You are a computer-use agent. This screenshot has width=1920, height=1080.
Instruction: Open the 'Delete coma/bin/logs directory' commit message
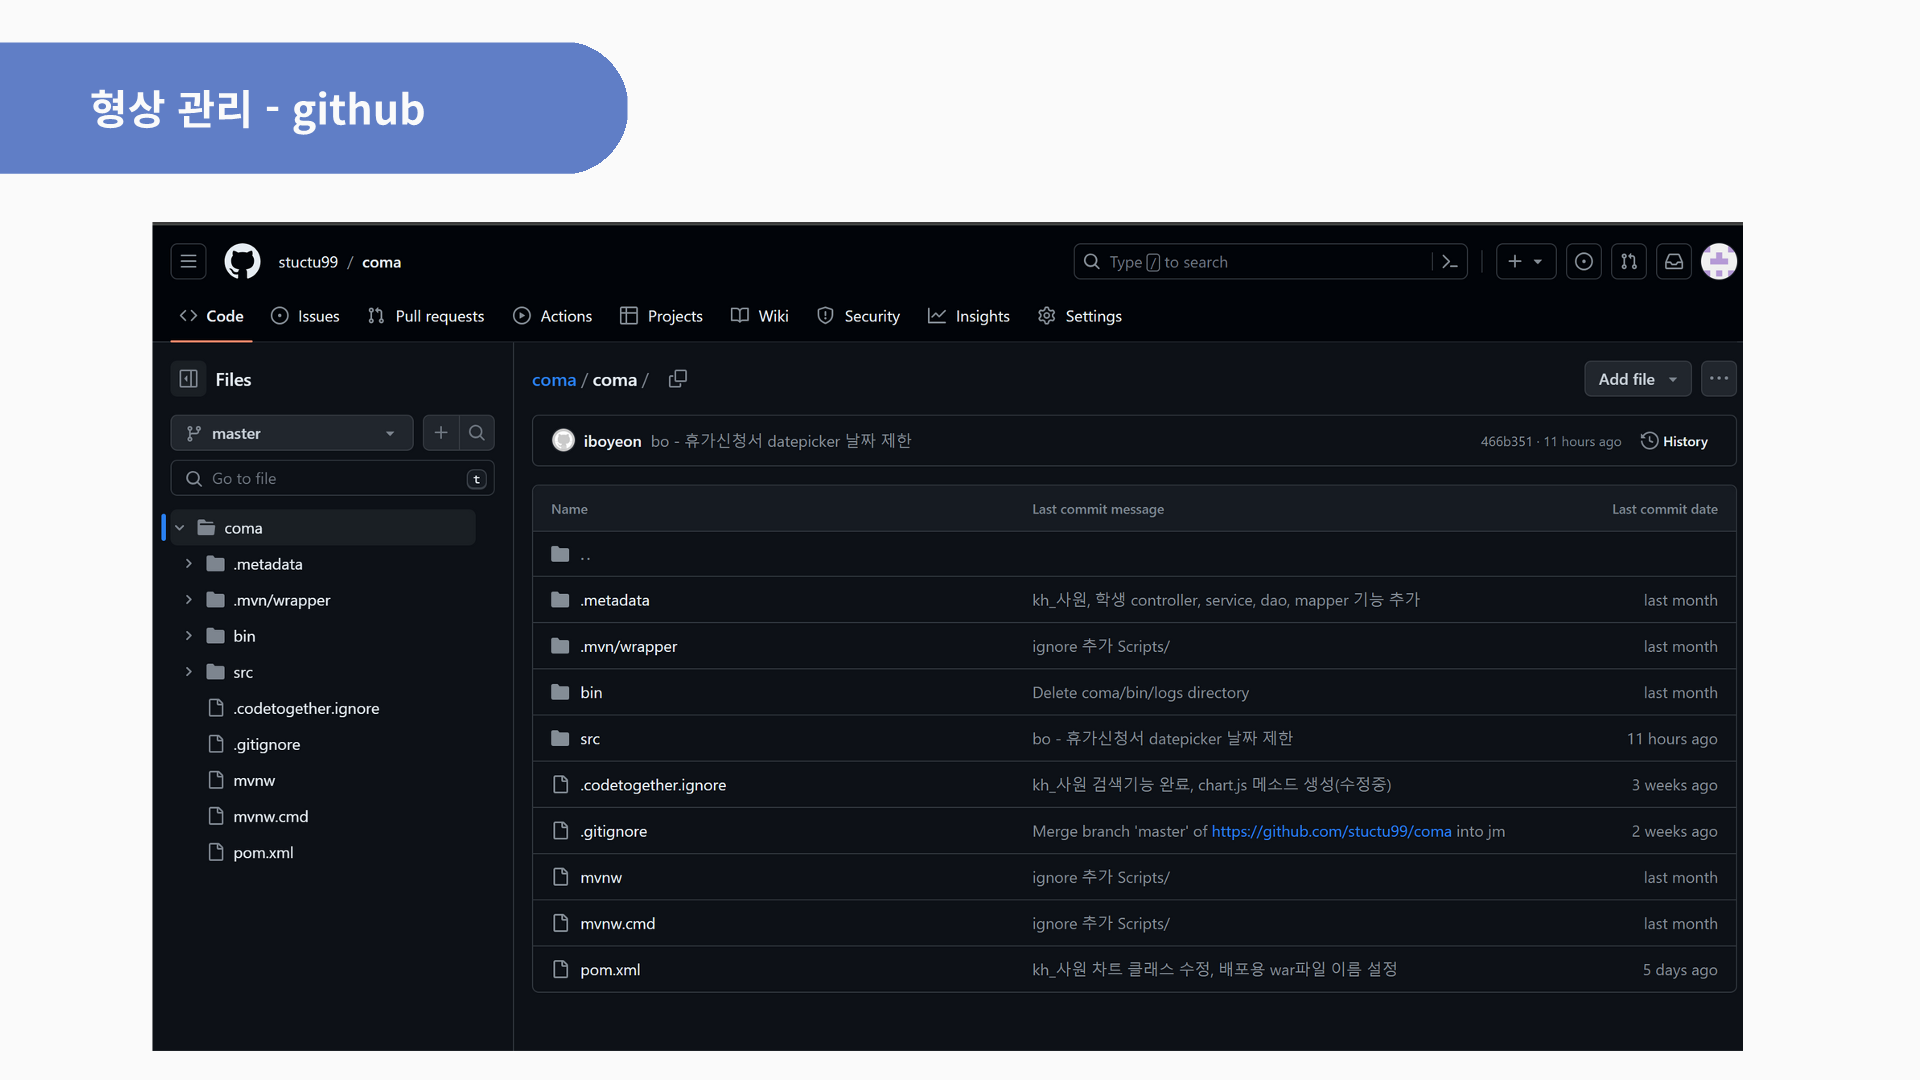(1140, 692)
